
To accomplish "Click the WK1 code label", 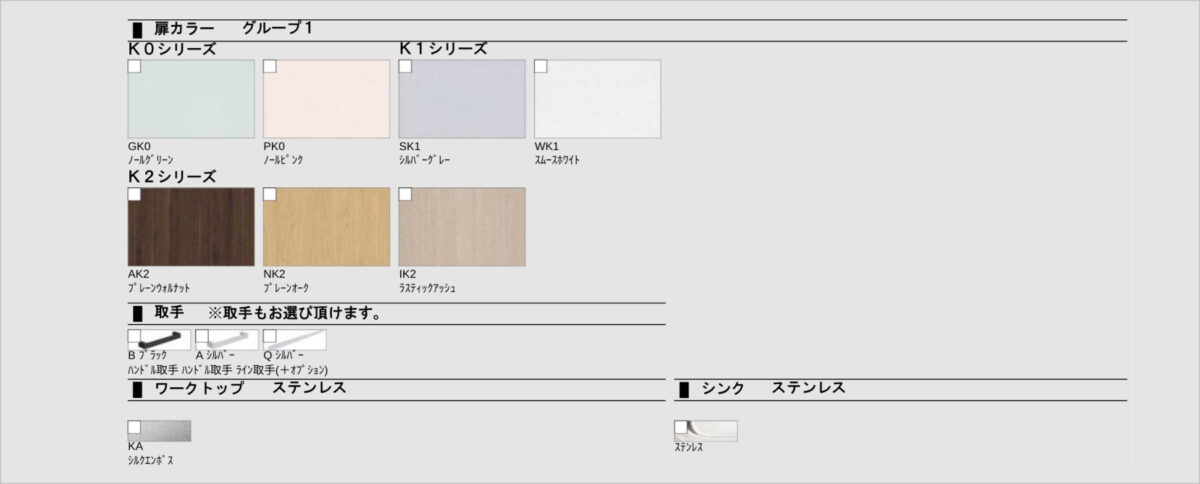I will 546,146.
